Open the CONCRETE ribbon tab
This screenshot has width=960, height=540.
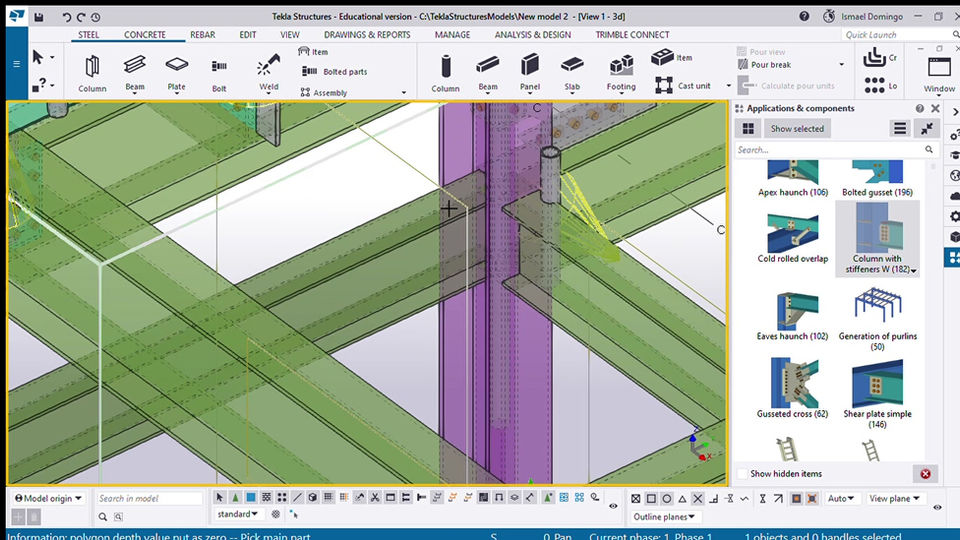[x=144, y=35]
